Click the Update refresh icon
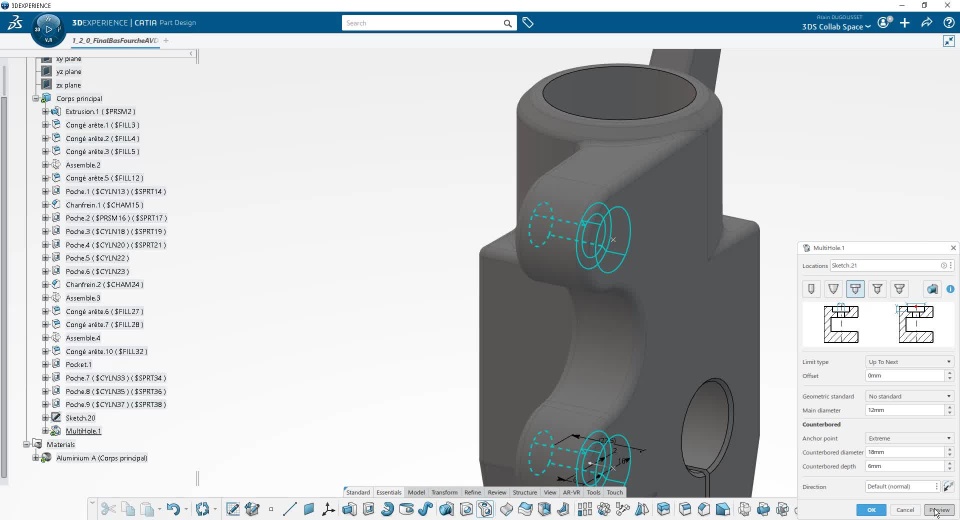 (x=203, y=509)
